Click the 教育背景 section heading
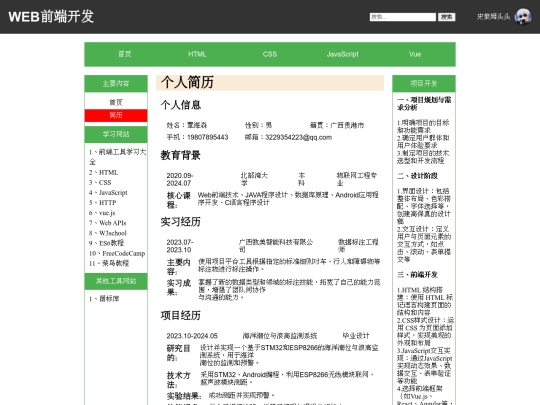Viewport: 540px width, 405px height. point(180,155)
